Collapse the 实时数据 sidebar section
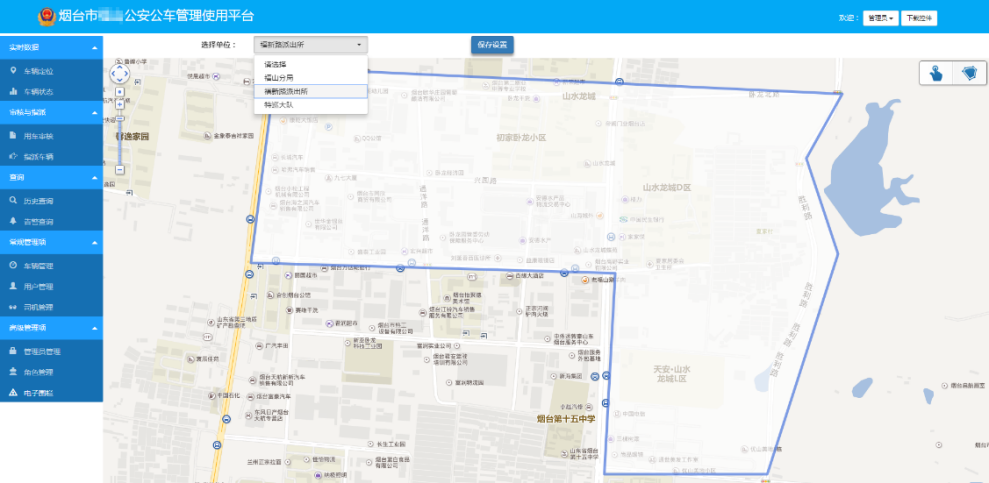This screenshot has height=483, width=989. pyautogui.click(x=94, y=48)
